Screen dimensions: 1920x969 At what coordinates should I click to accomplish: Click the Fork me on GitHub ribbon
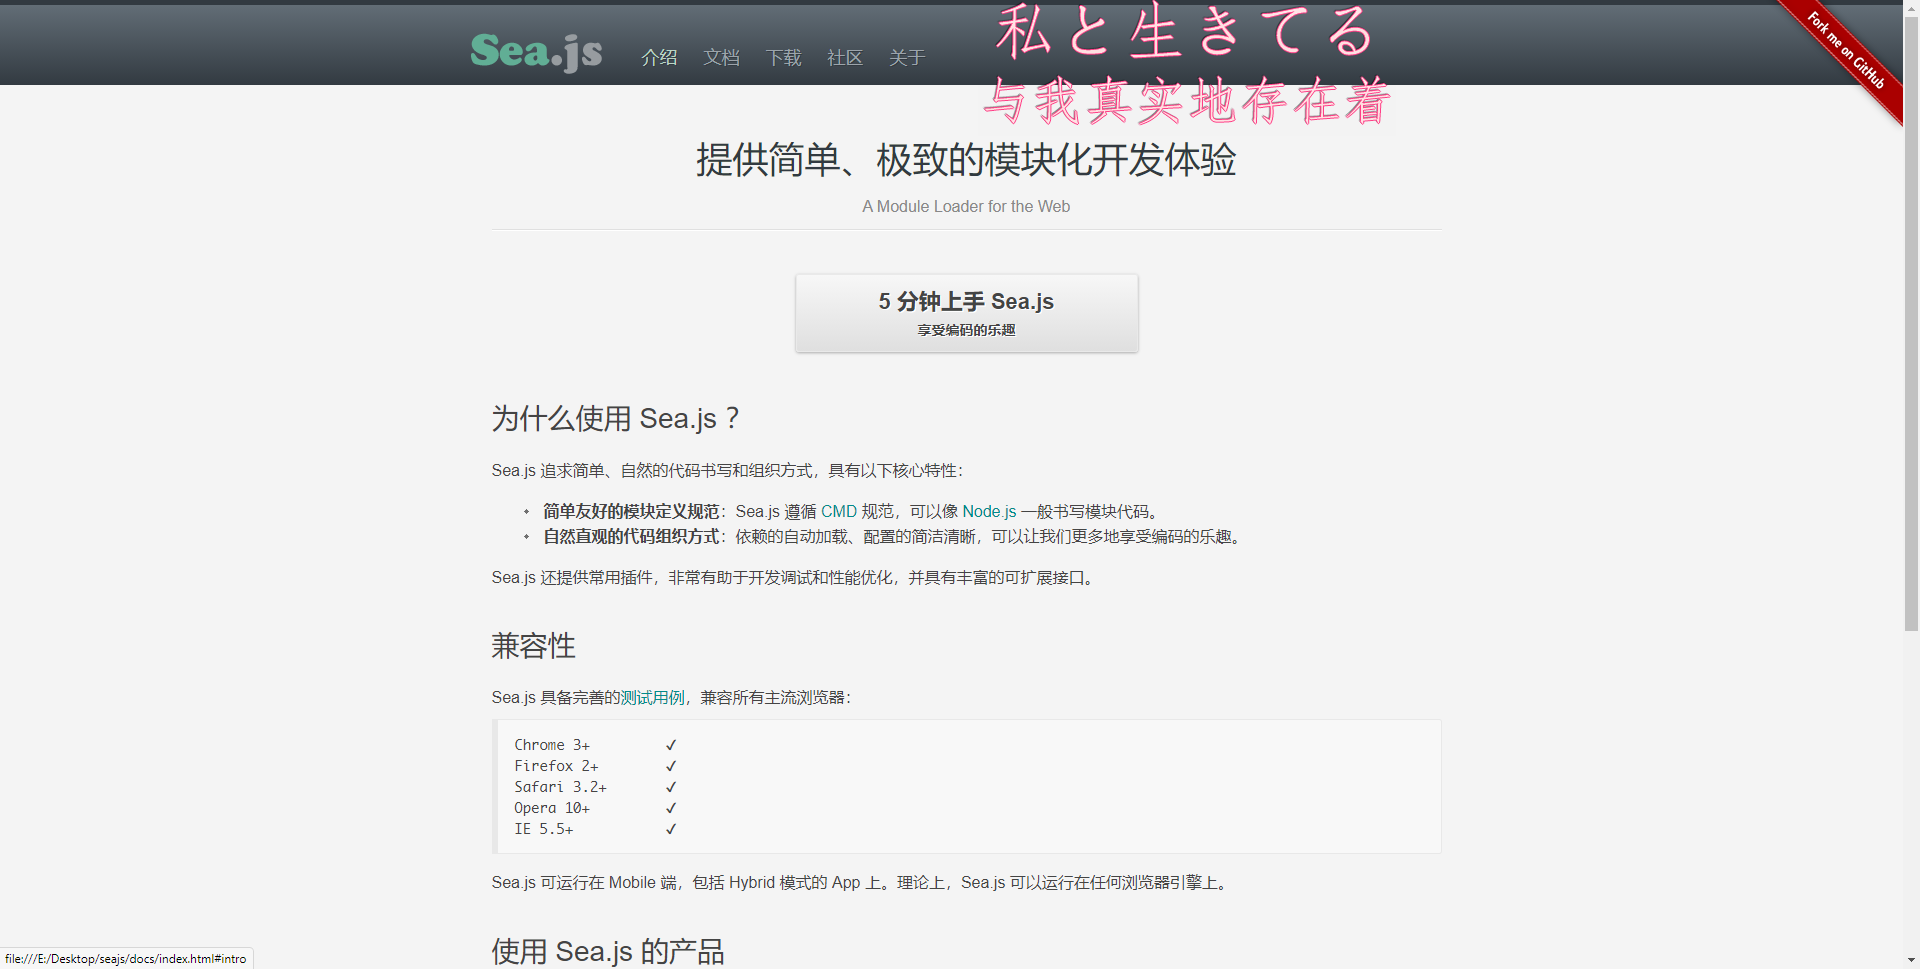(1846, 50)
